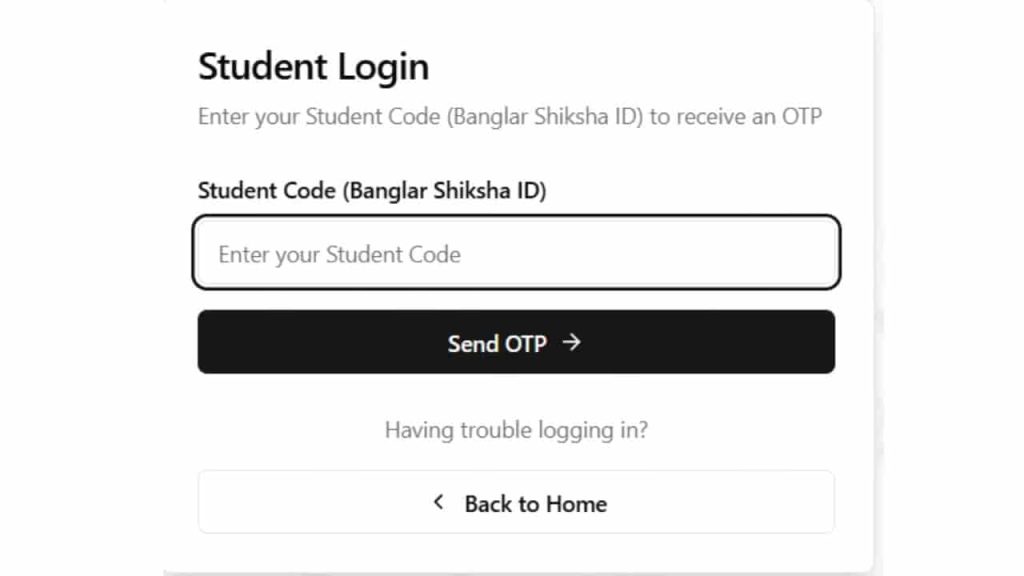1024x576 pixels.
Task: Focus the Student Code input field
Action: [516, 253]
